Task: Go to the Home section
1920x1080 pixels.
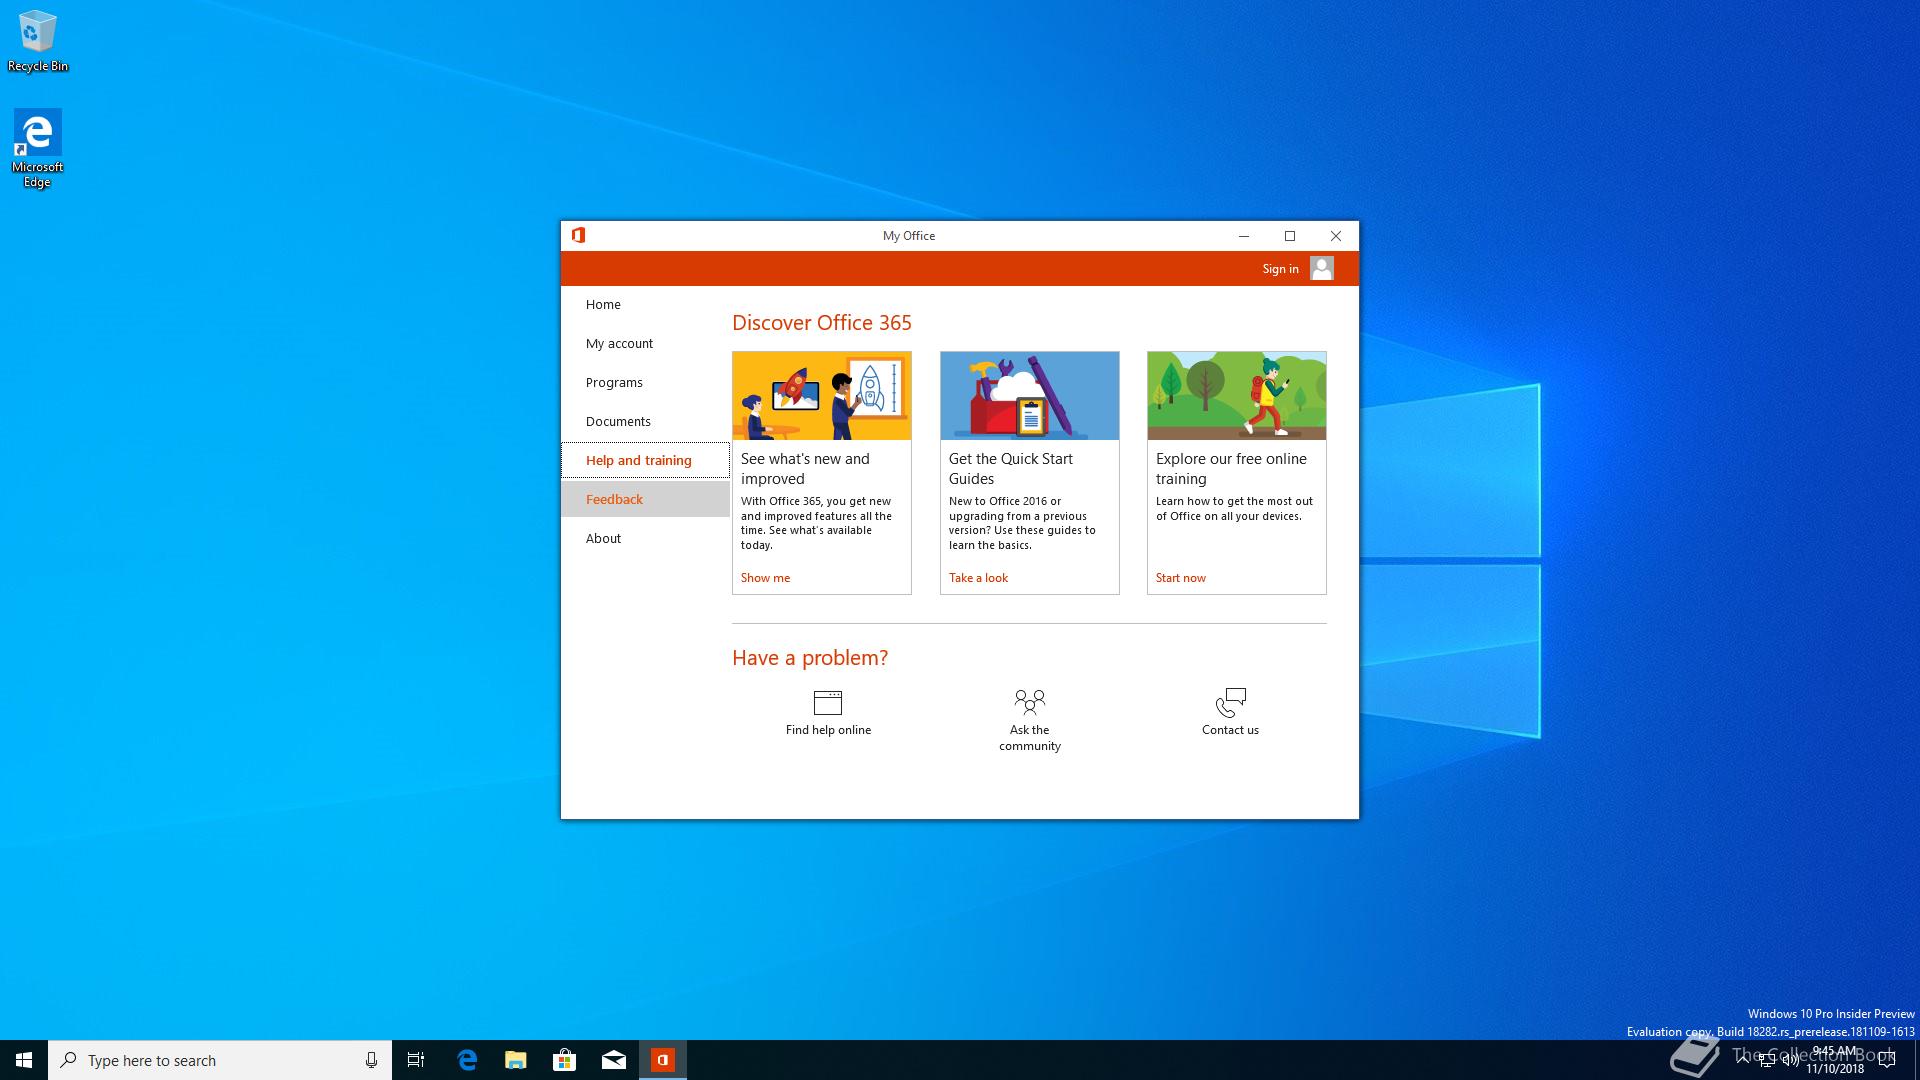Action: [645, 304]
